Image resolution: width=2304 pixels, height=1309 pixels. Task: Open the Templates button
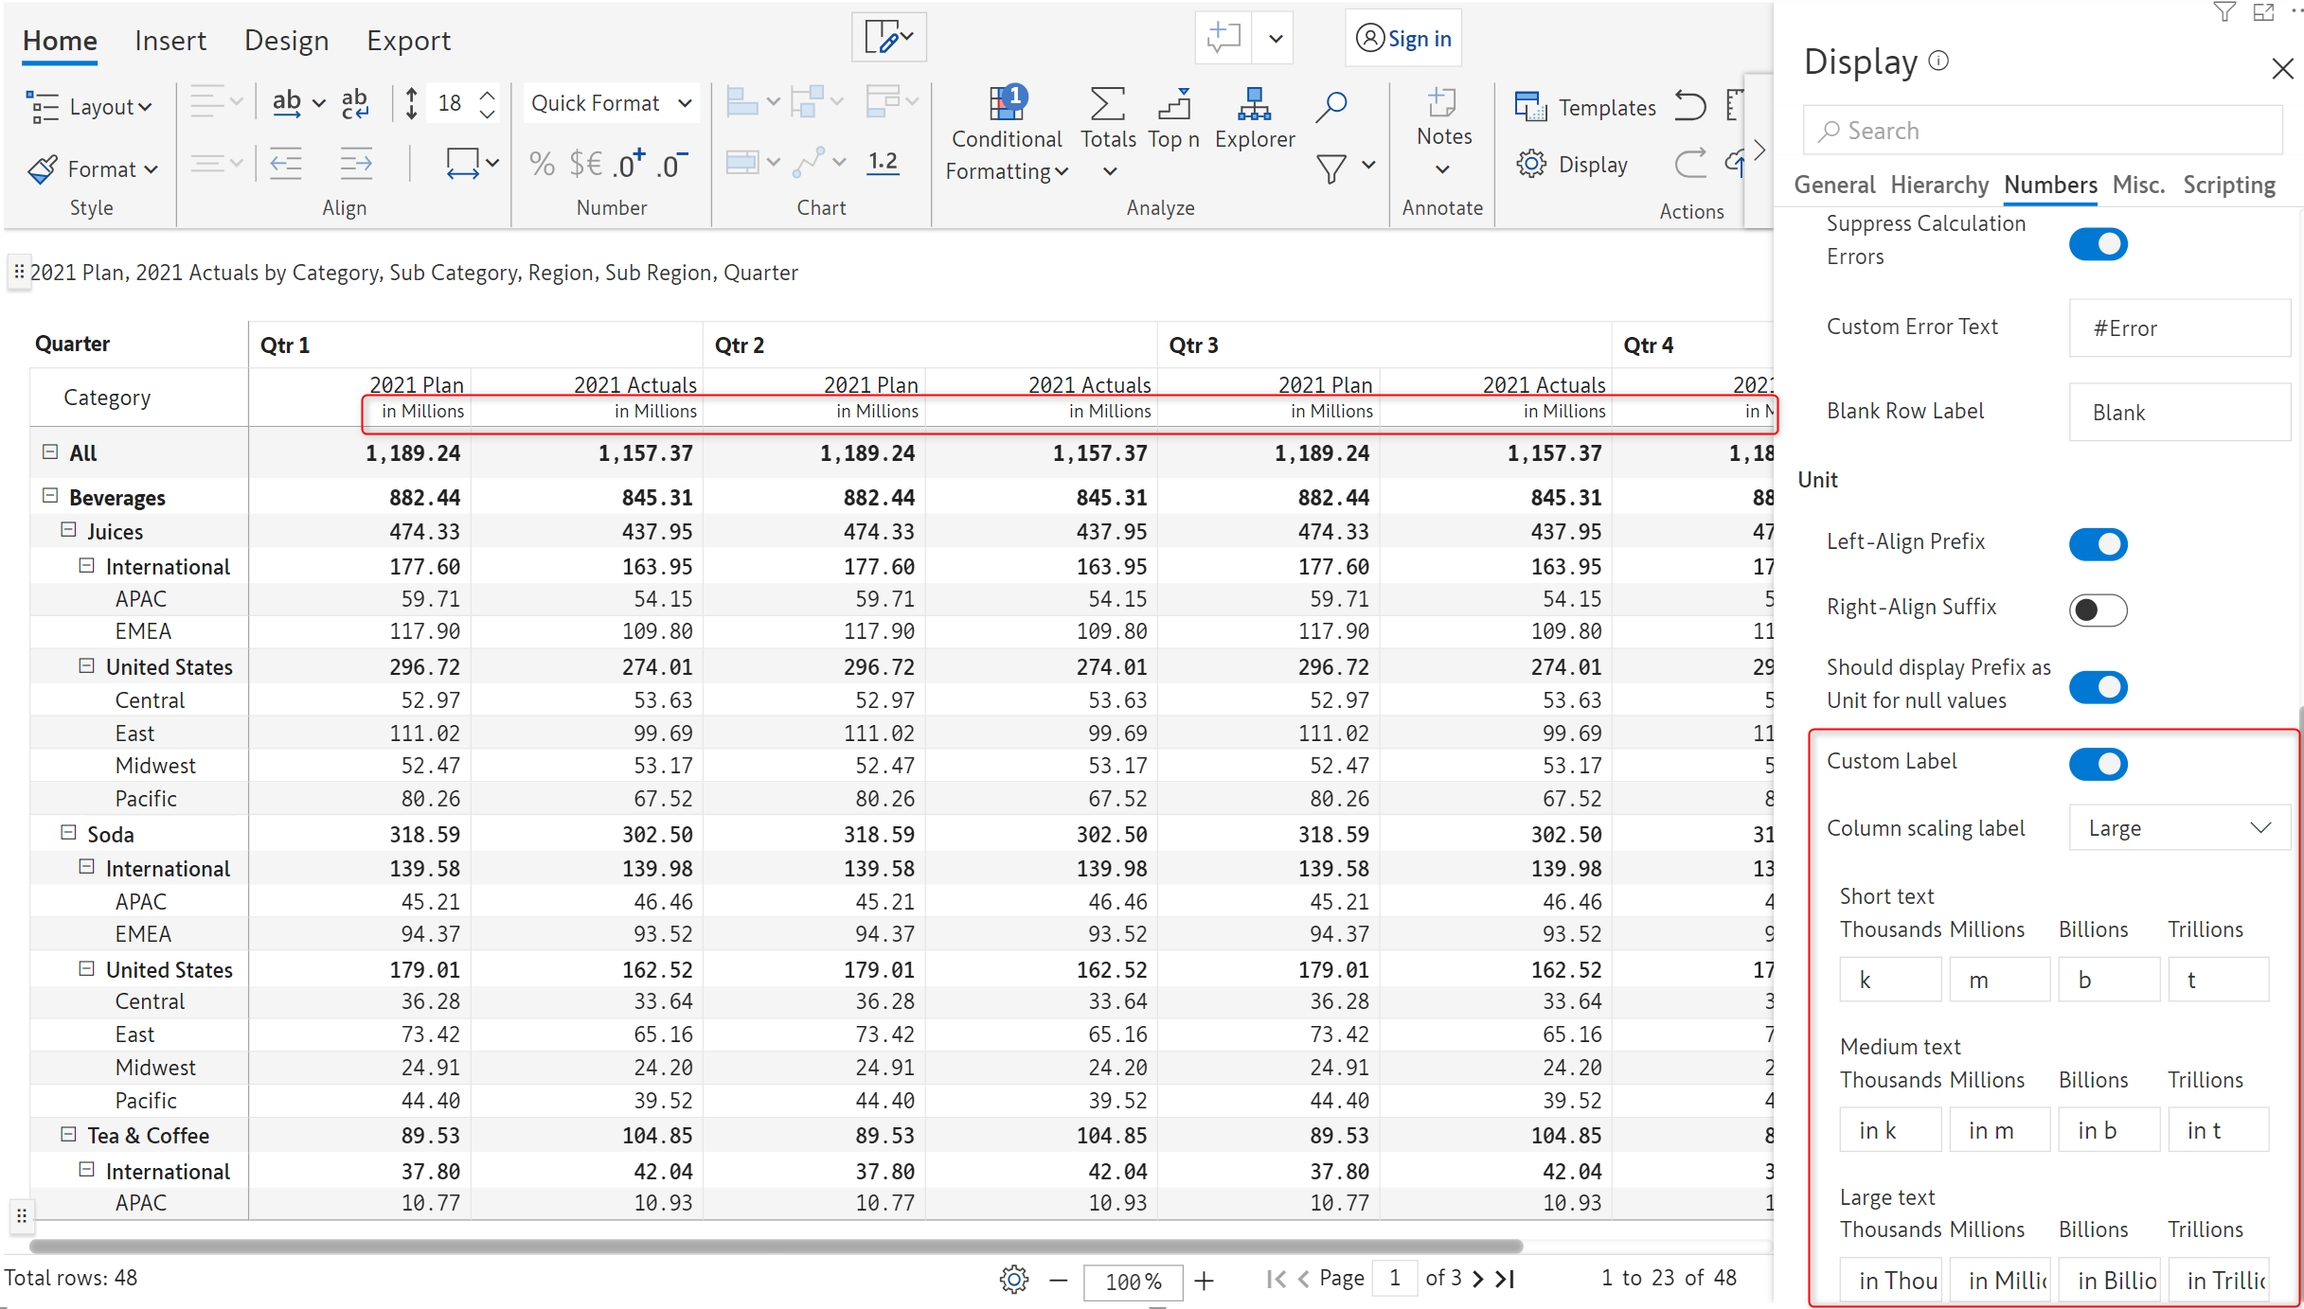coord(1586,106)
